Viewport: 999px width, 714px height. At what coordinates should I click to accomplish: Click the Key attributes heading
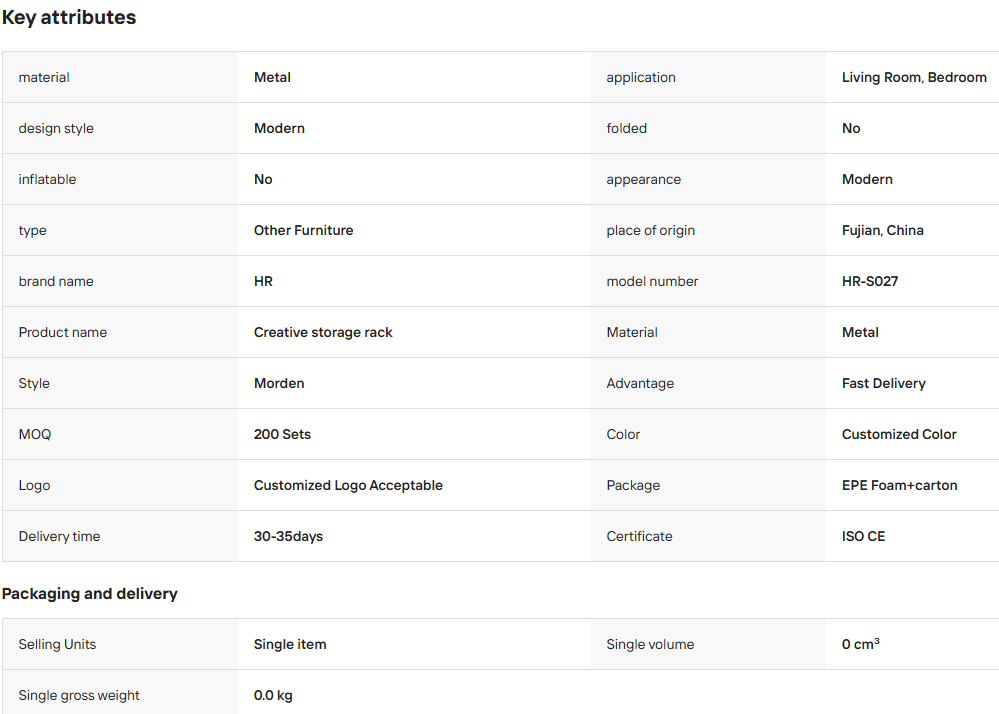[x=69, y=17]
